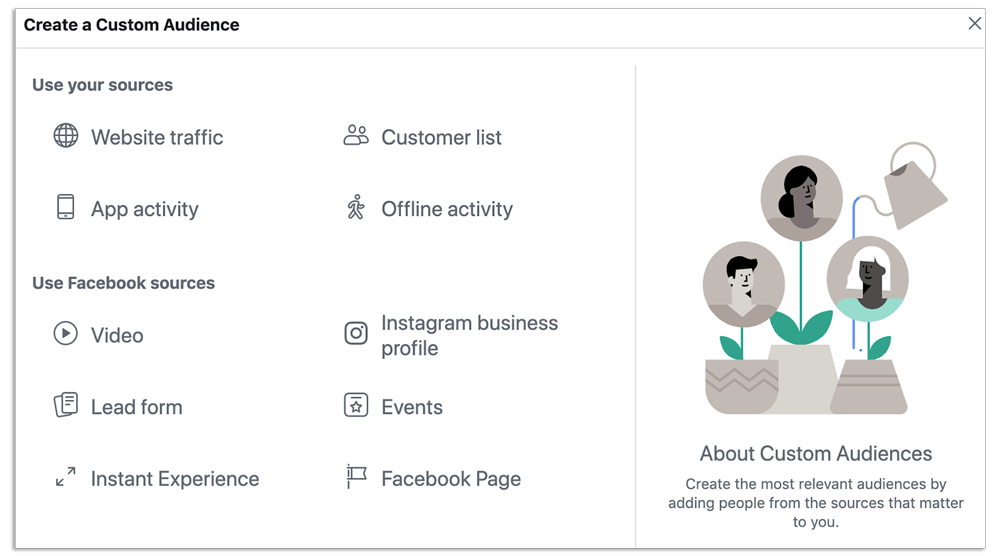Pick Instagram business profile source

pos(469,335)
